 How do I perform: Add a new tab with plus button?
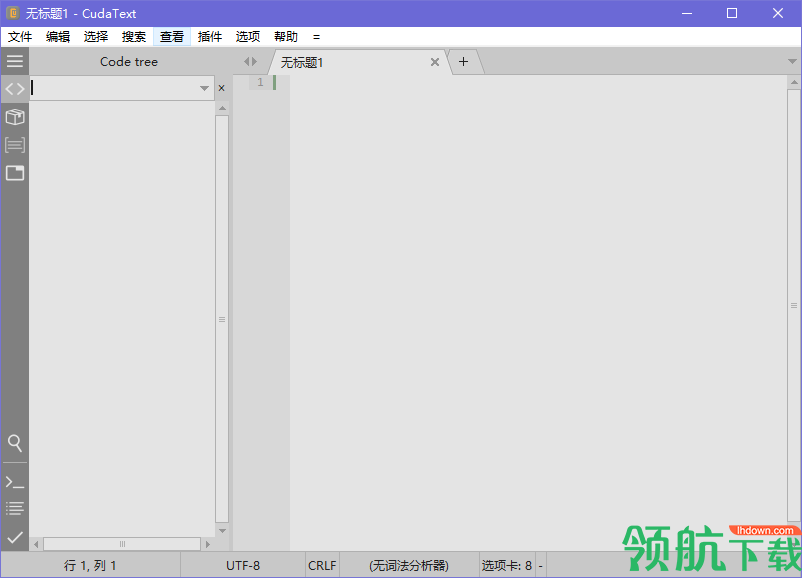[x=463, y=62]
